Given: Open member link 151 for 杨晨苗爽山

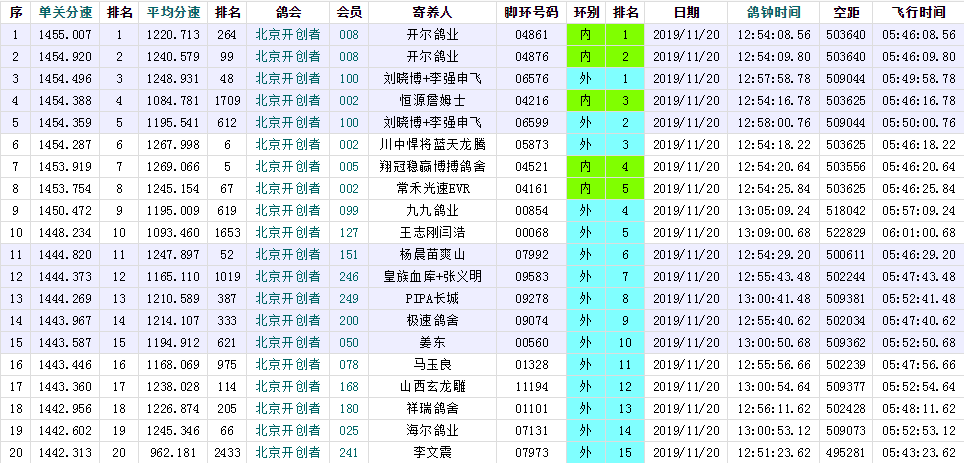Looking at the screenshot, I should point(349,255).
